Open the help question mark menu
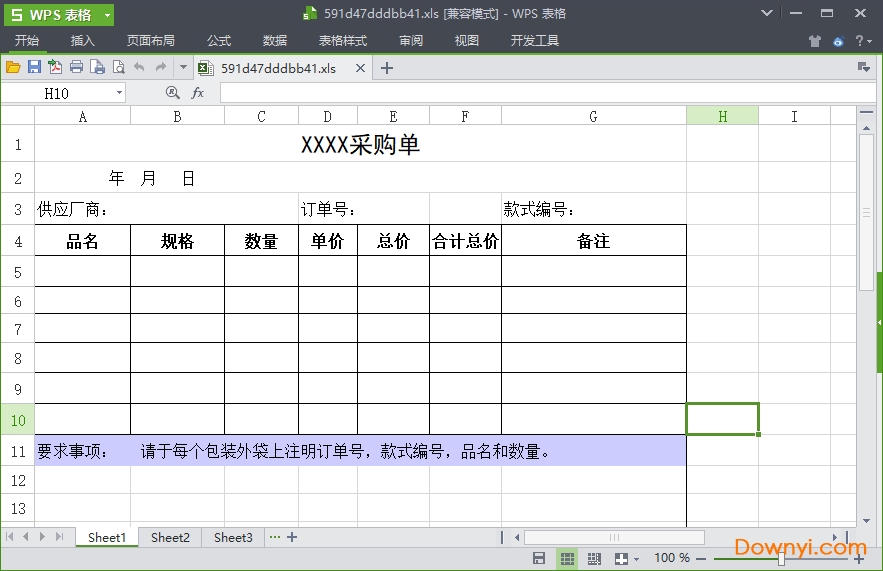This screenshot has width=883, height=571. (x=863, y=41)
